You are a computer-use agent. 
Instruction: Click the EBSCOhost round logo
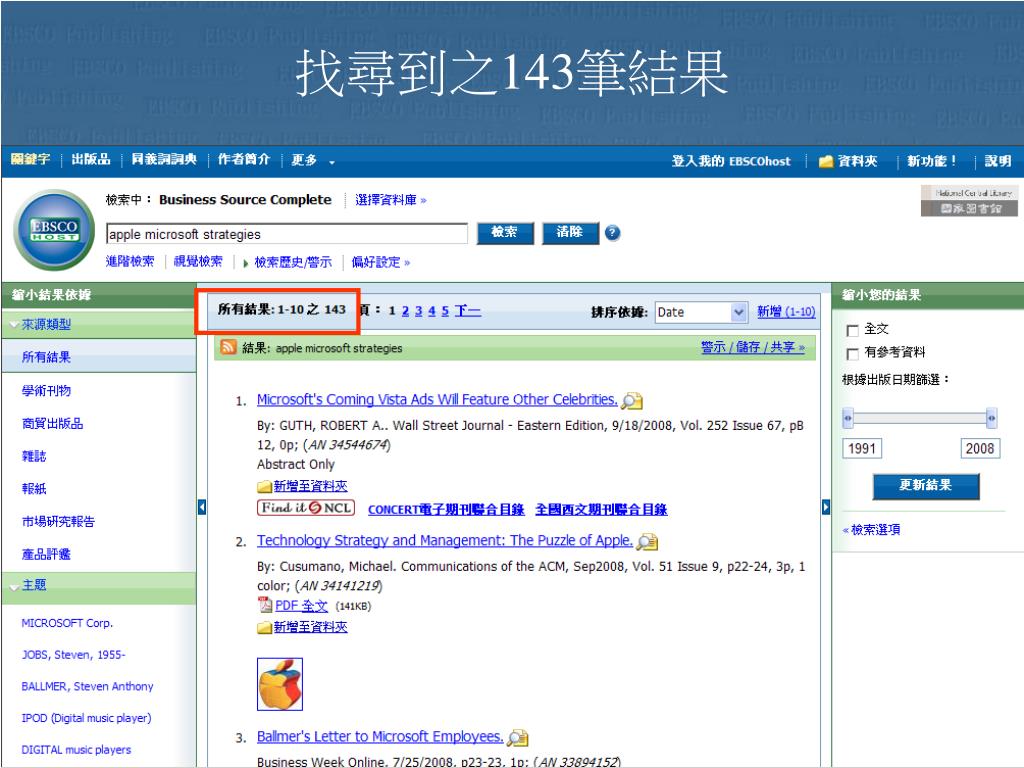click(x=55, y=230)
